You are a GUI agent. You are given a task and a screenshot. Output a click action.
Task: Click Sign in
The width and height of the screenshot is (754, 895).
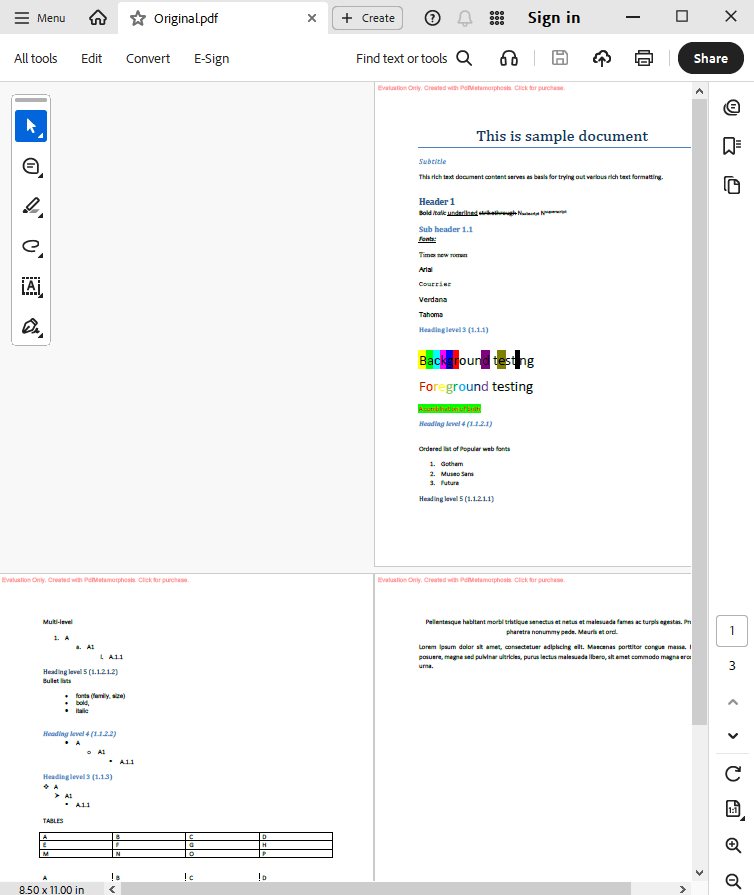click(554, 18)
